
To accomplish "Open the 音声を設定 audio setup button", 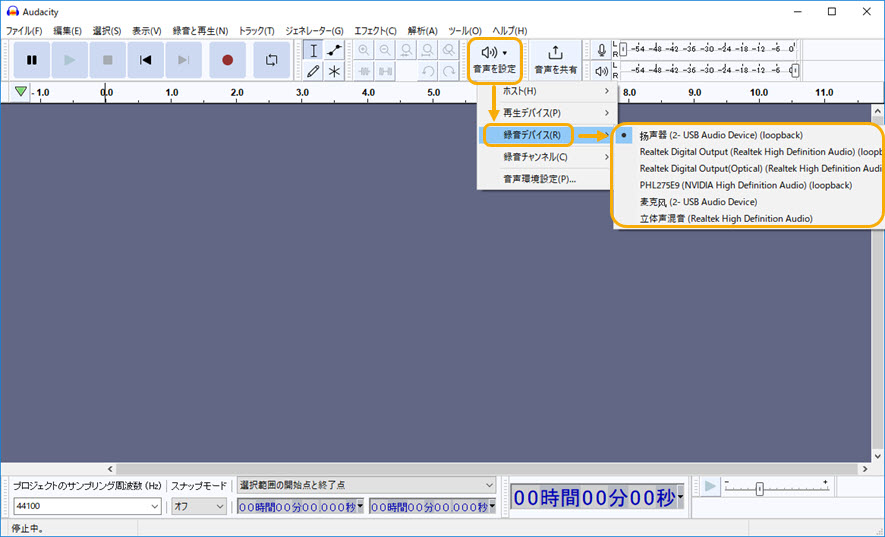I will pos(494,60).
